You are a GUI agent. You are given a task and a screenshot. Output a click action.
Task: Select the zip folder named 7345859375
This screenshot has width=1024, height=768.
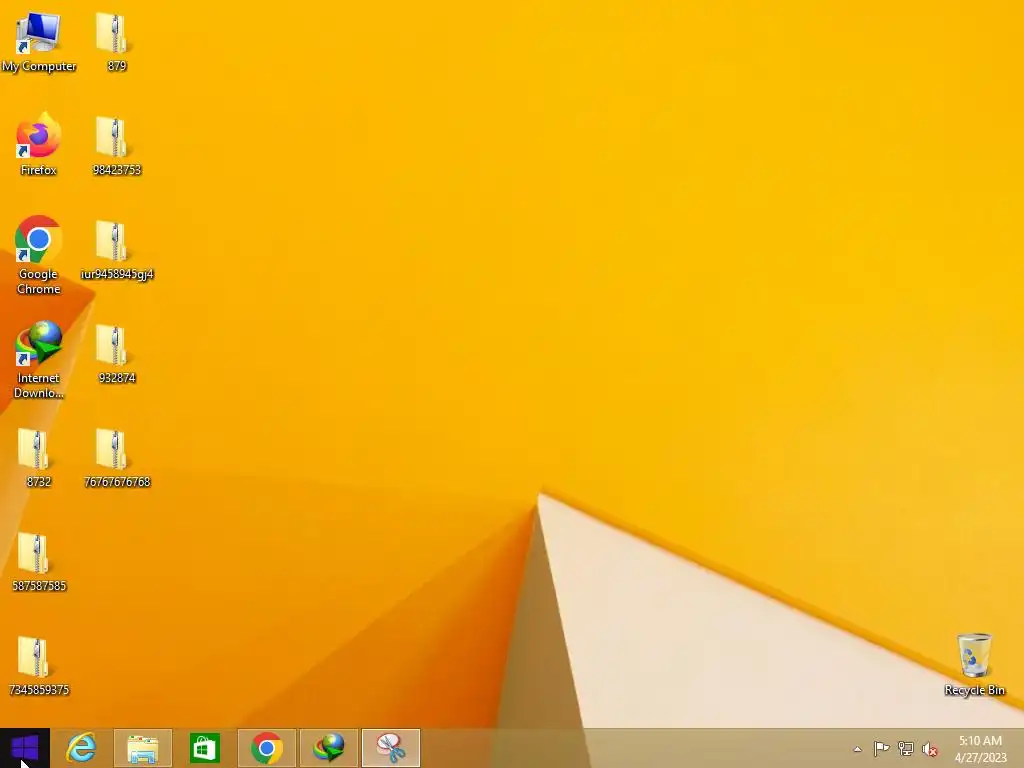tap(39, 665)
